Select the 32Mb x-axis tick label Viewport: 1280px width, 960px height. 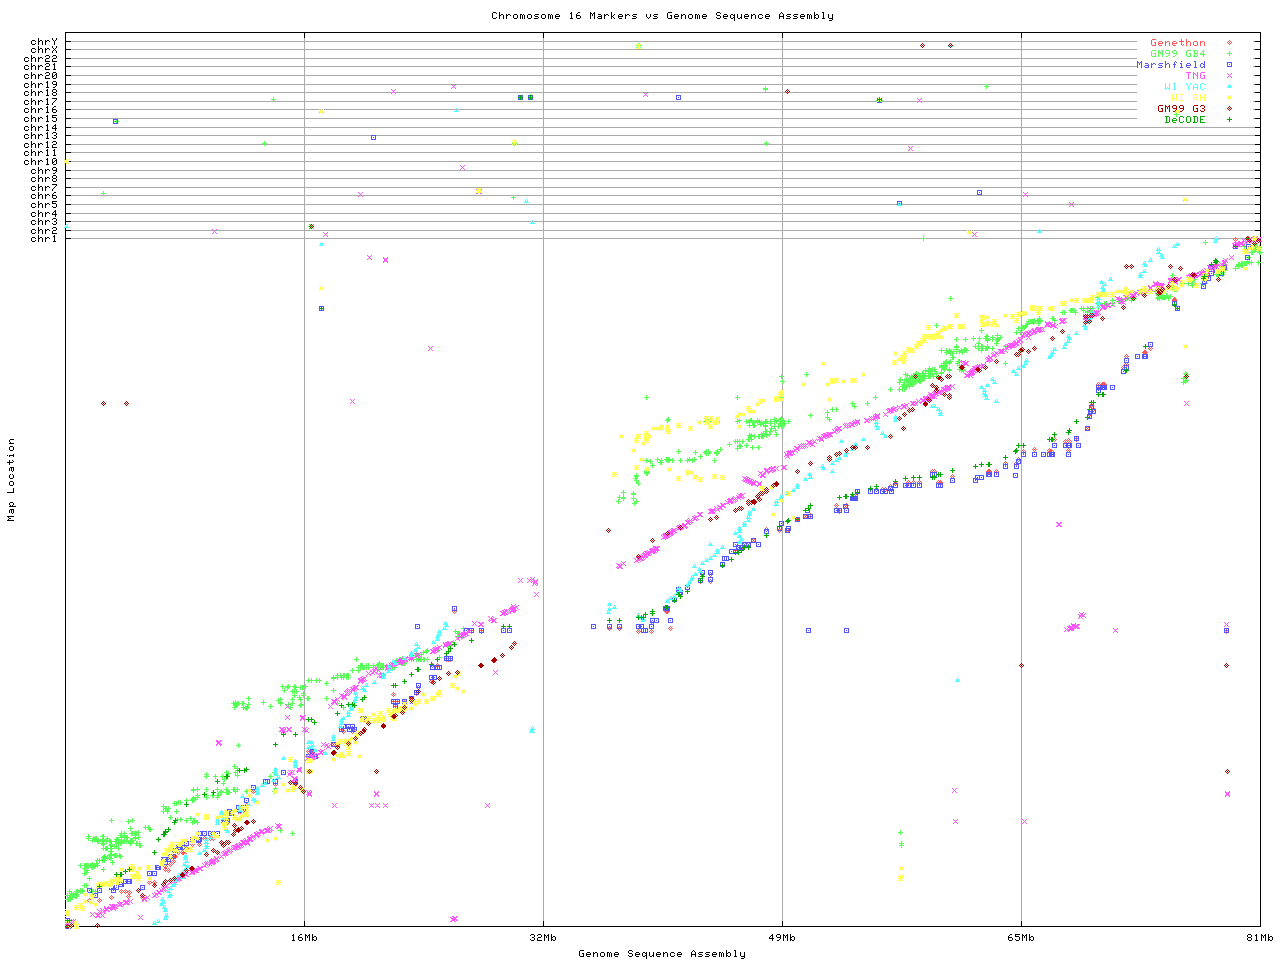pos(543,938)
